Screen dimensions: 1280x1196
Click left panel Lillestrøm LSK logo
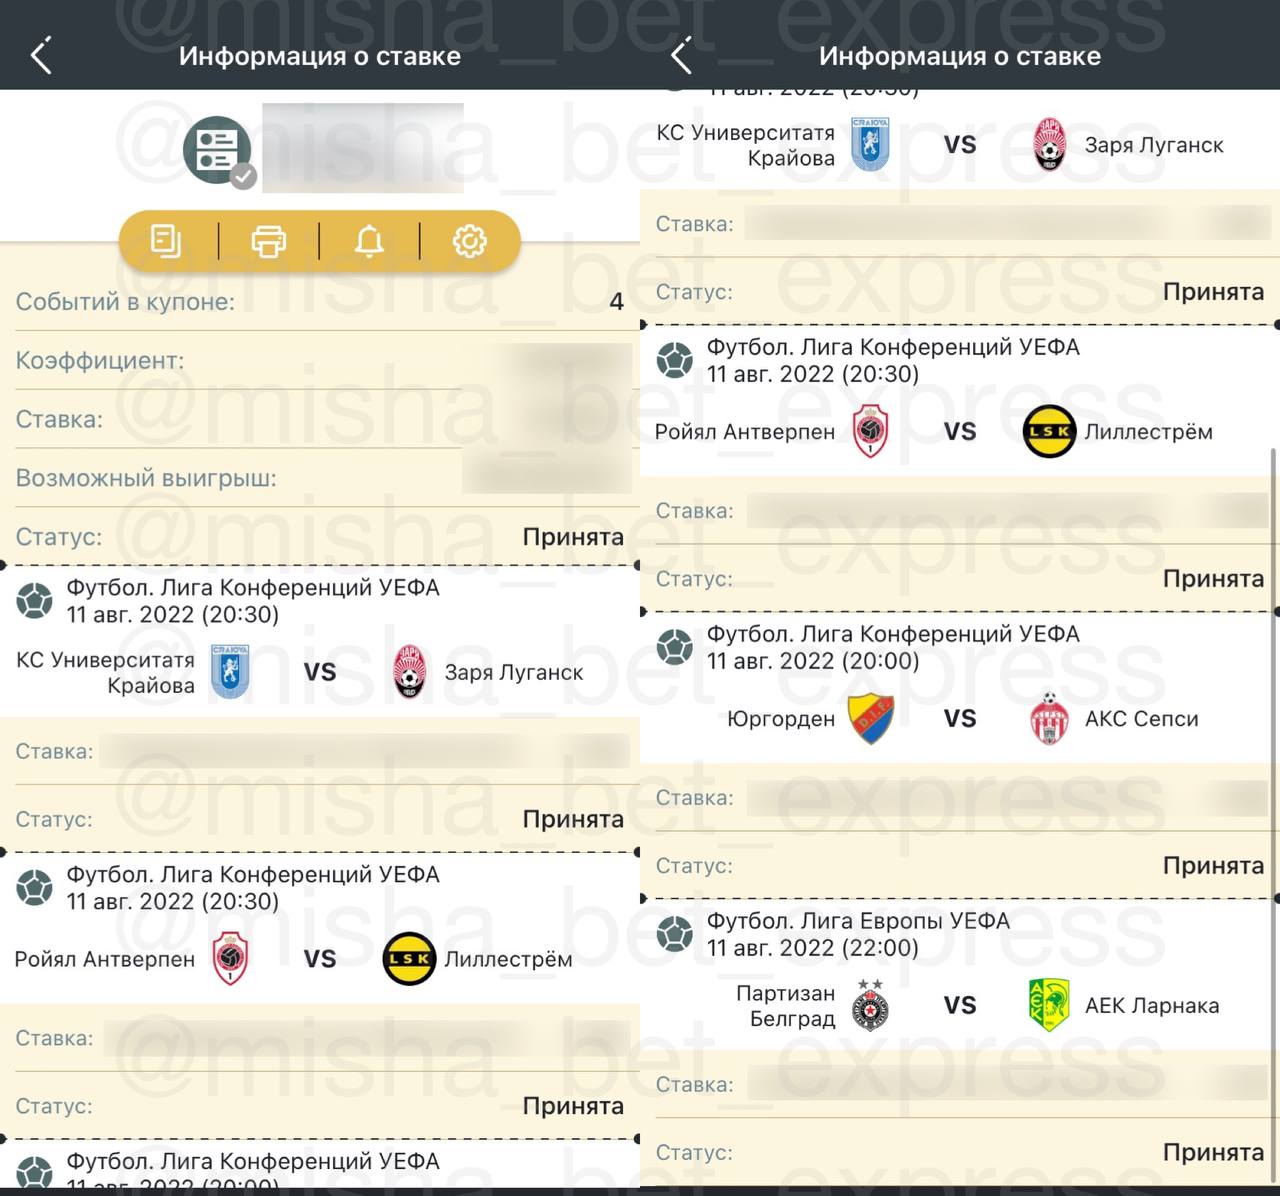(x=409, y=959)
